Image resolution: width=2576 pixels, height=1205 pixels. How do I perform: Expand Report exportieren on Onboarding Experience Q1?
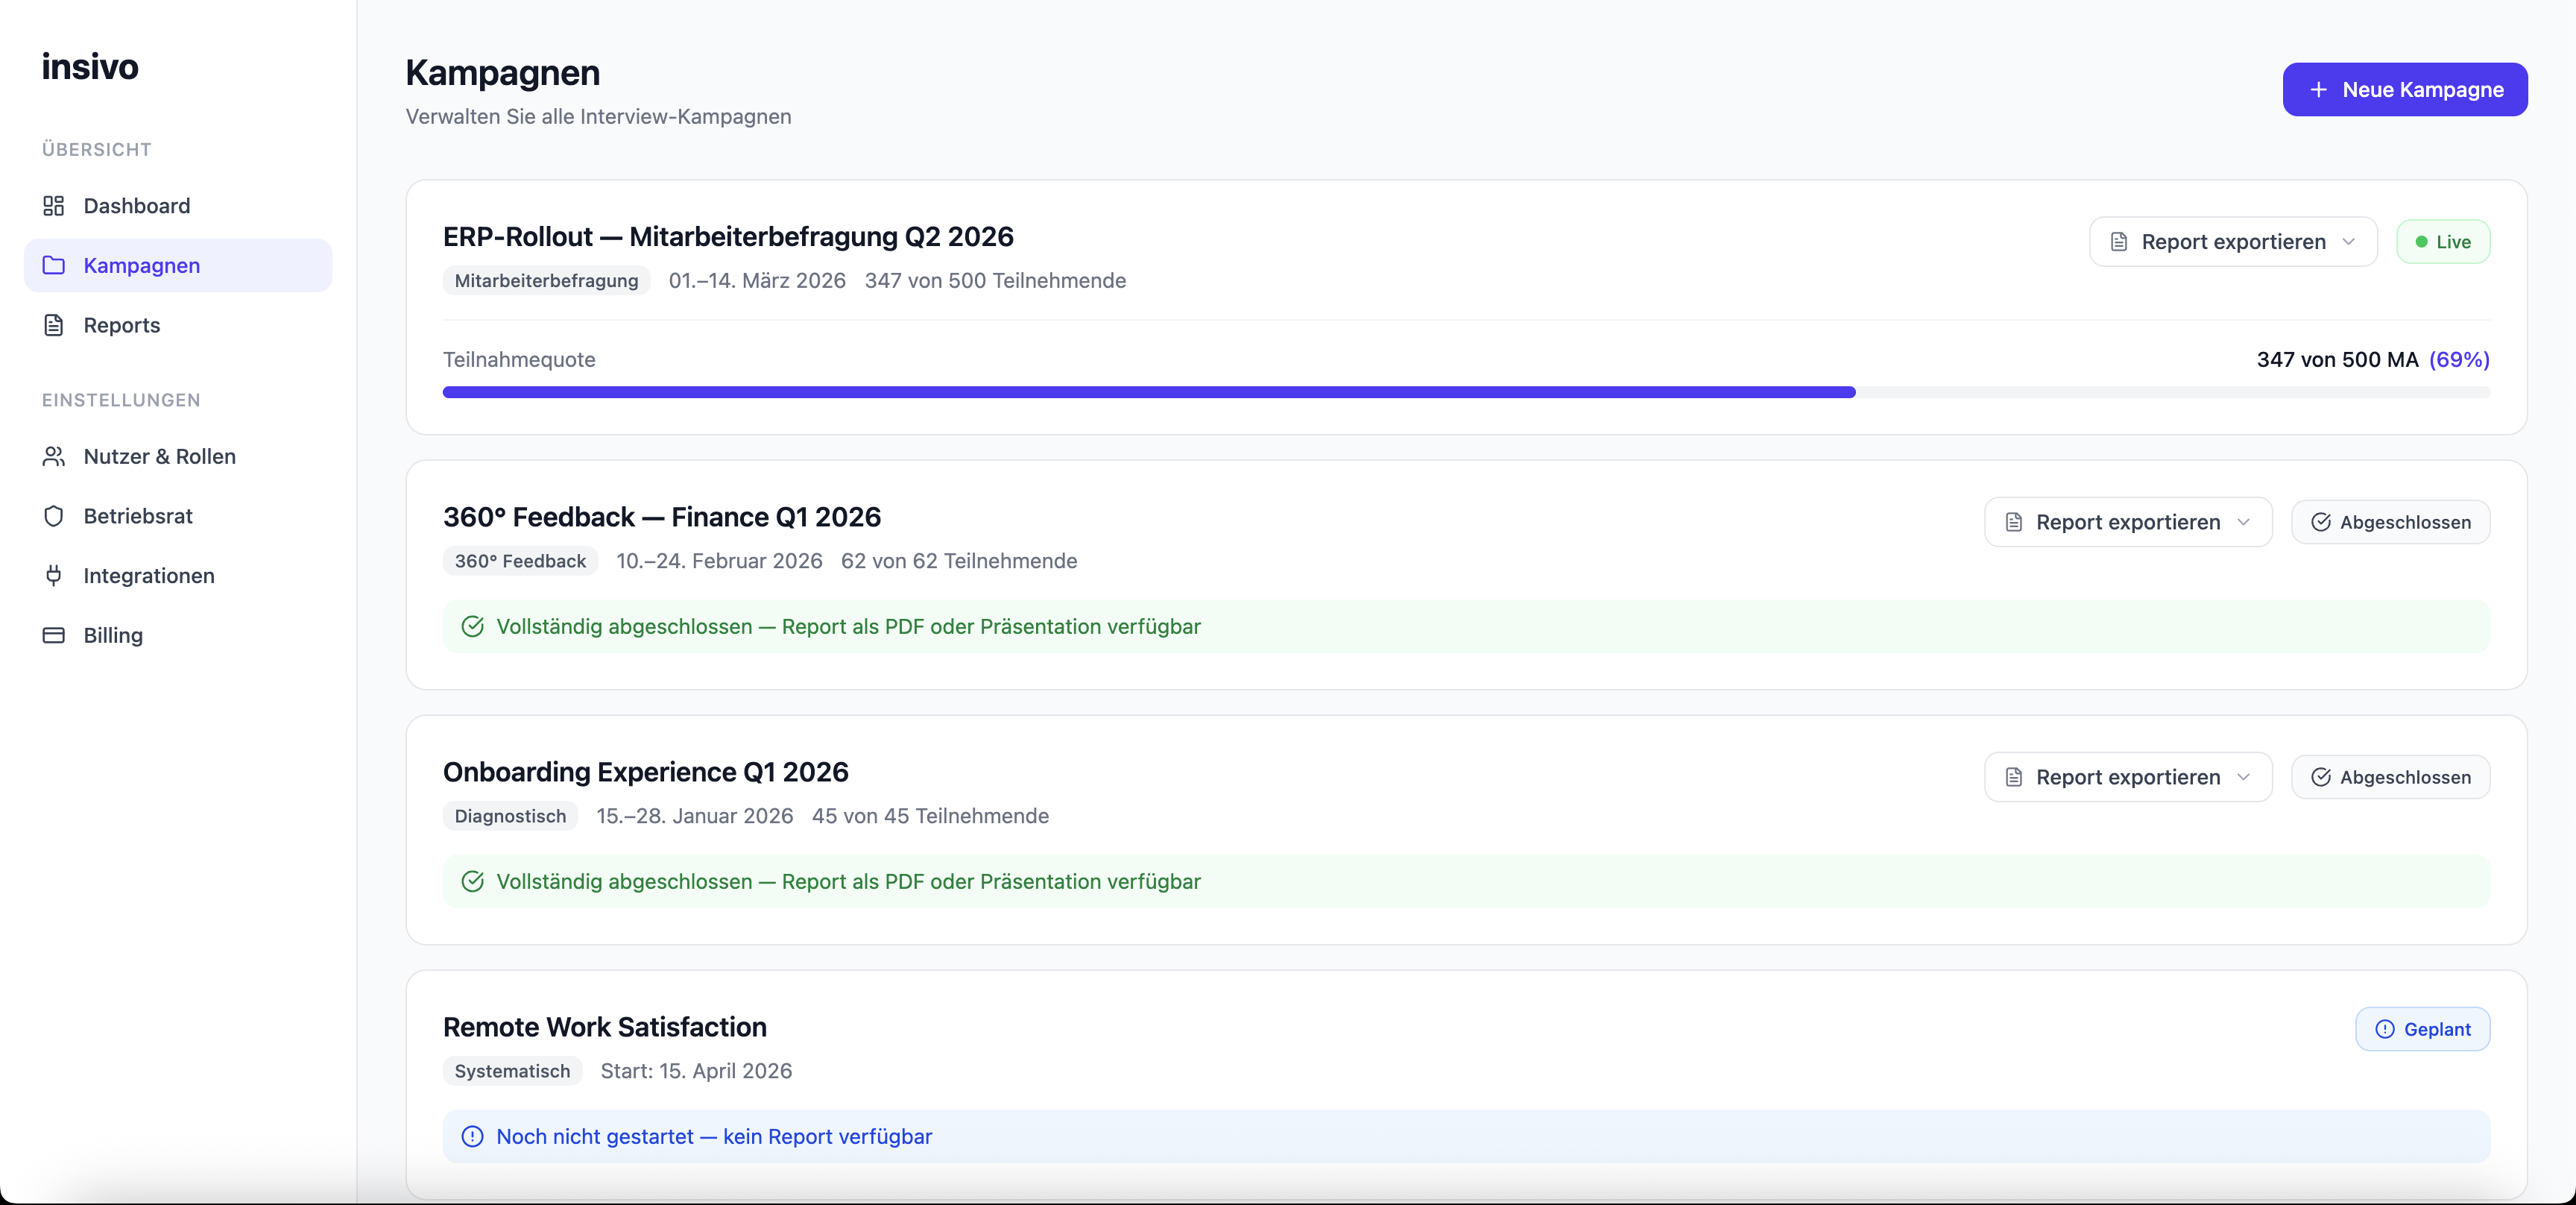click(x=2127, y=777)
